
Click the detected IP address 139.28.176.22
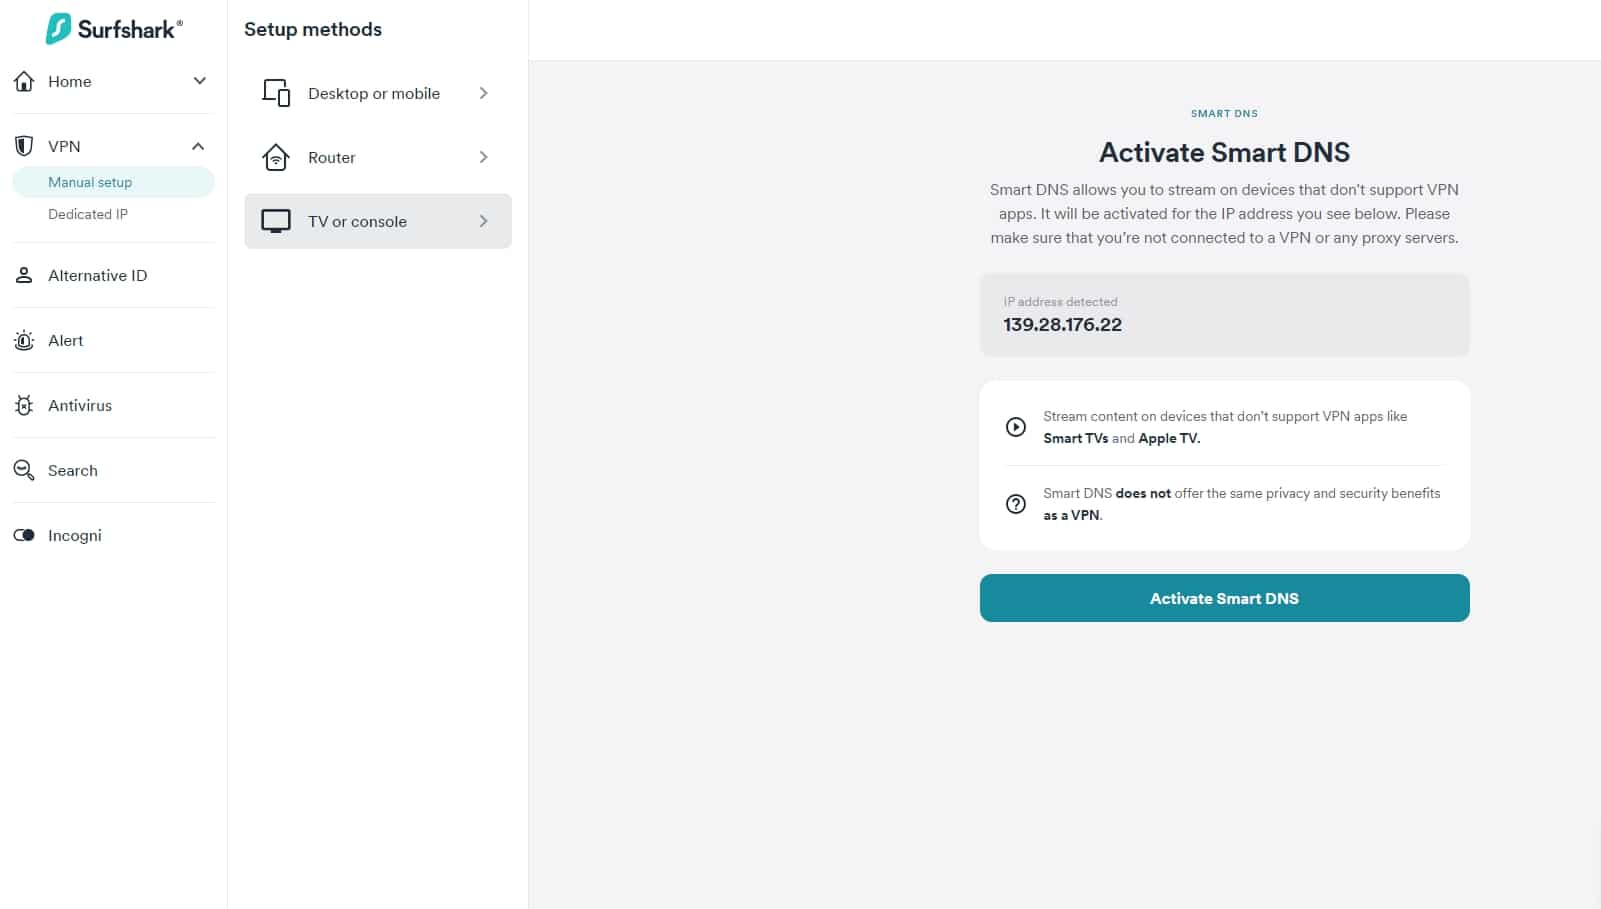point(1062,324)
